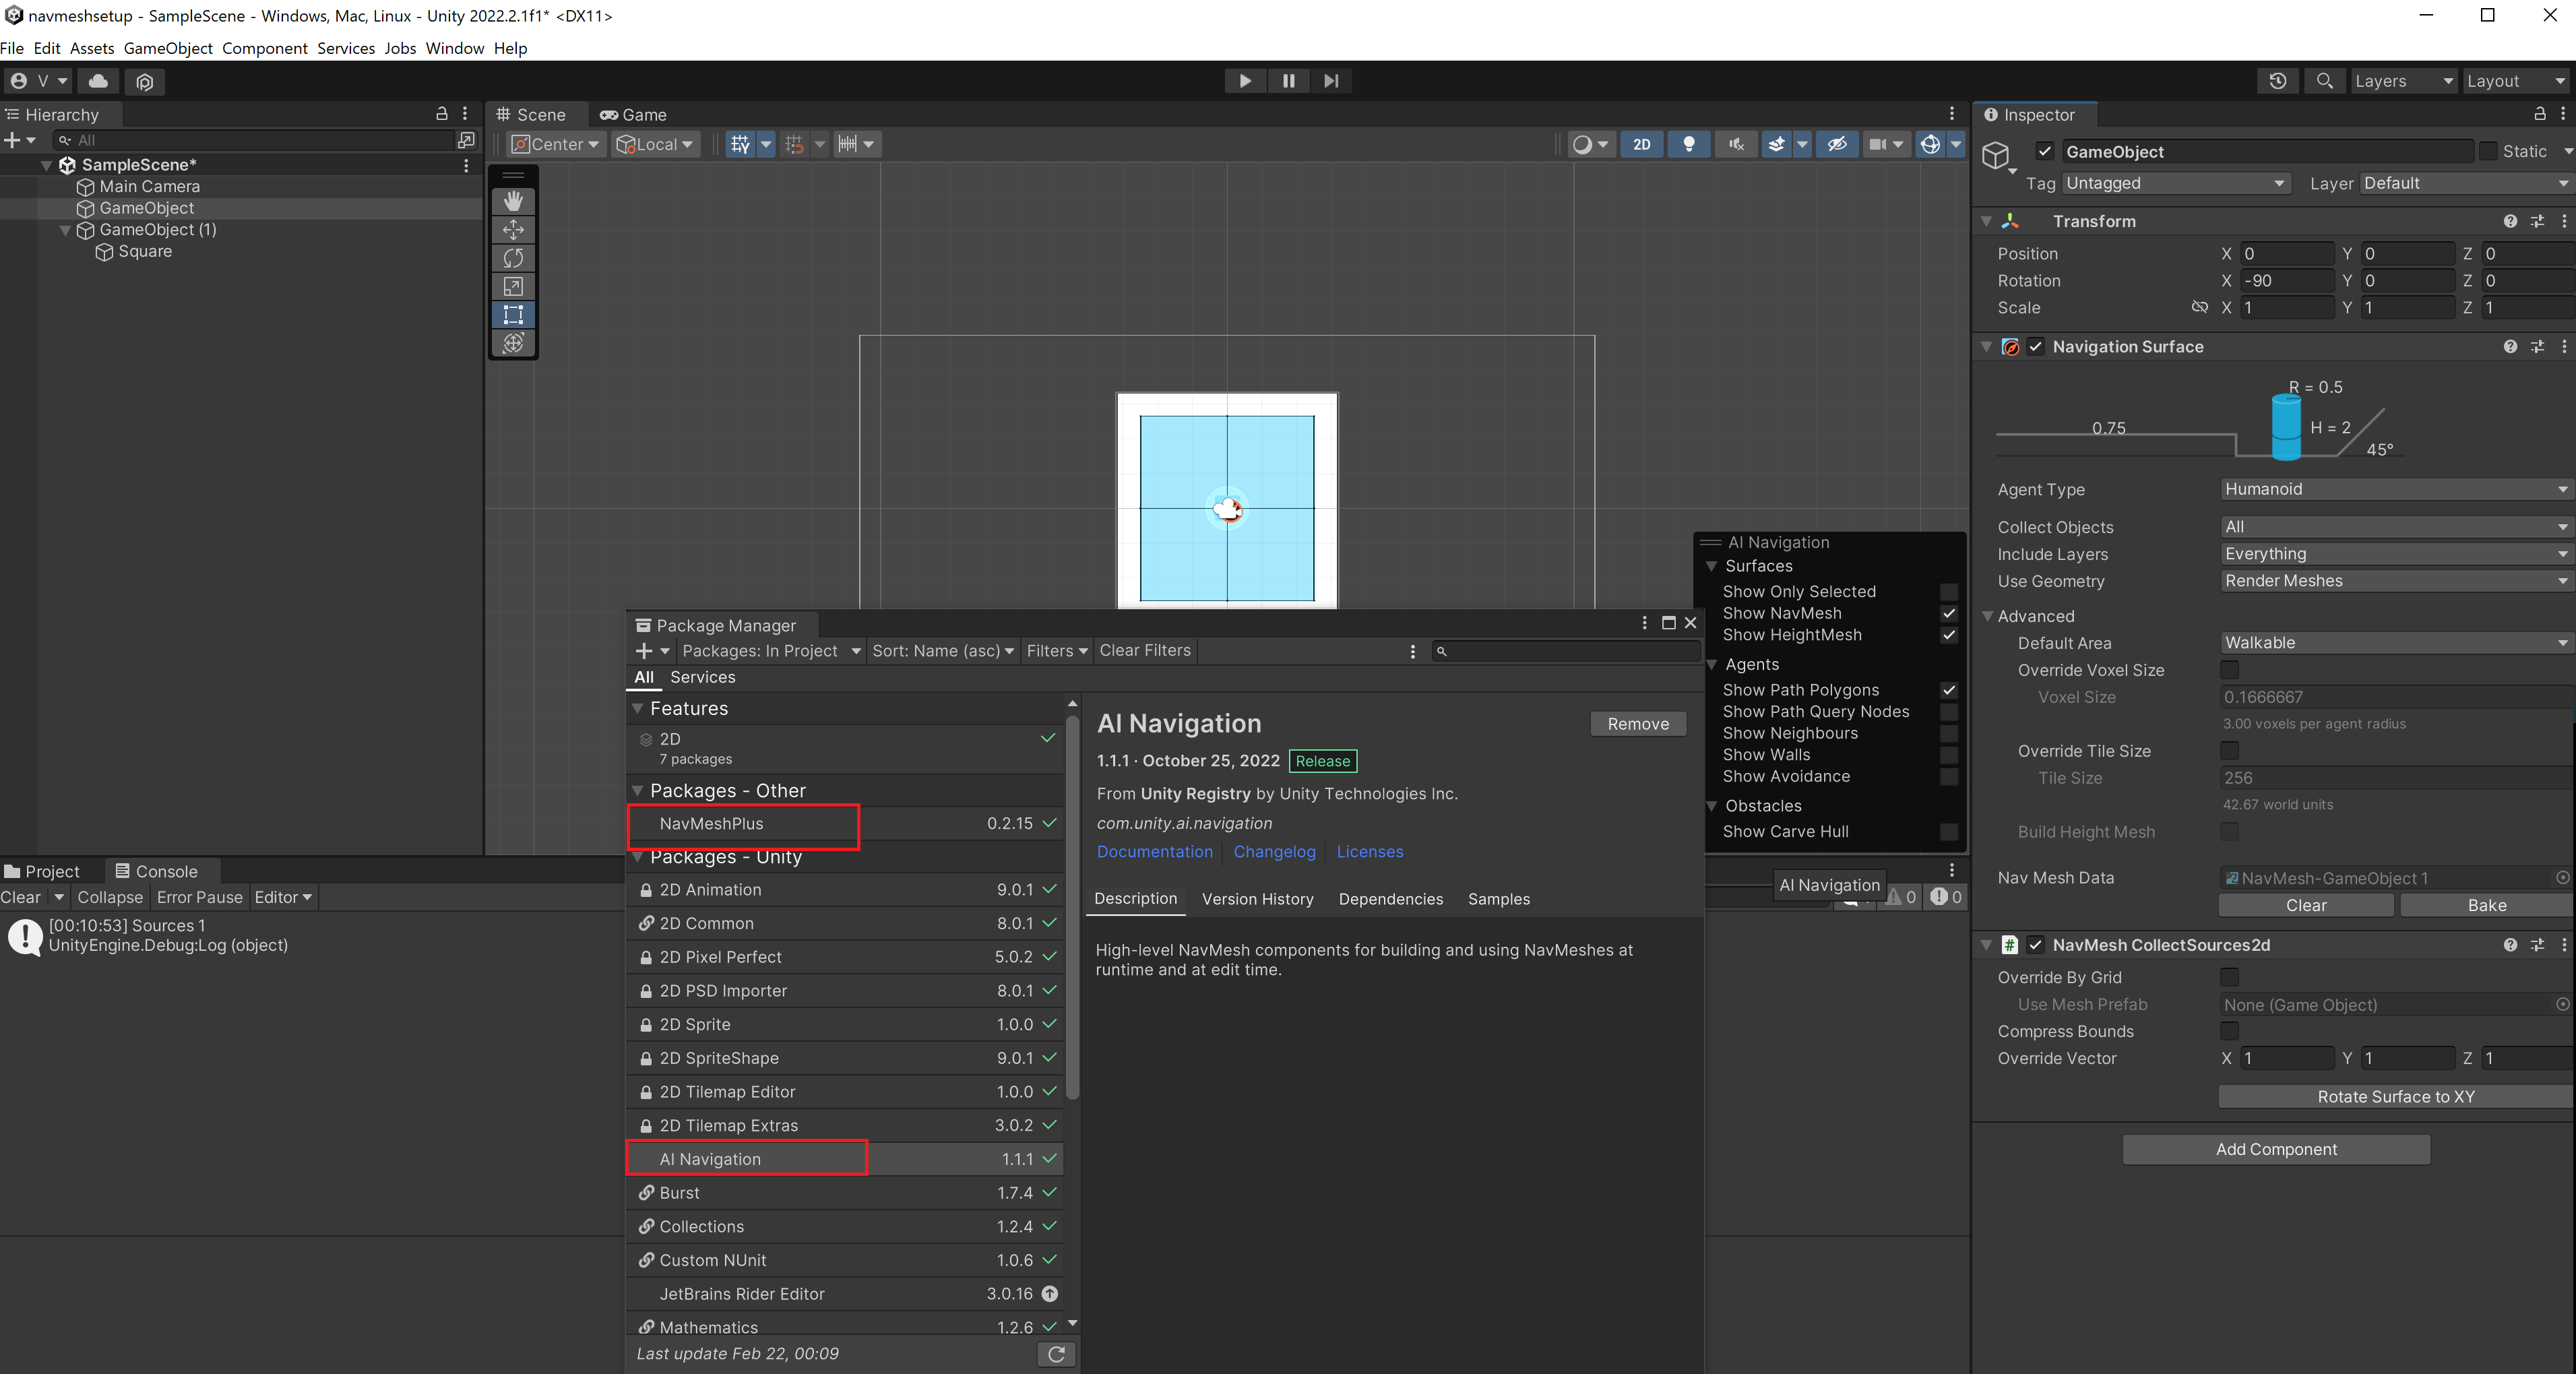Screen dimensions: 2576x1374
Task: Click Add Component button
Action: [x=2276, y=1149]
